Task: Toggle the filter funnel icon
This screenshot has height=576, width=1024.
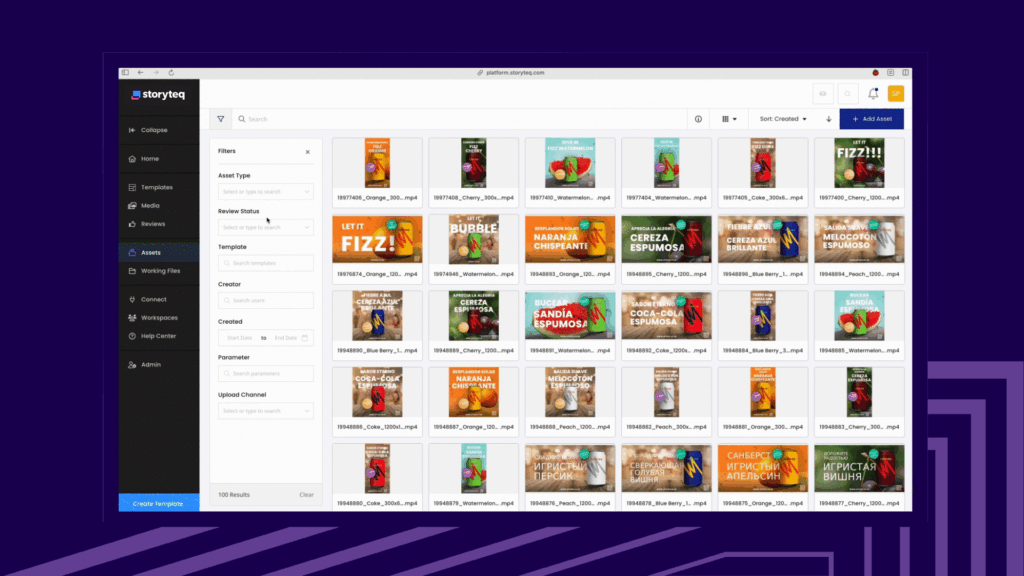Action: coord(221,119)
